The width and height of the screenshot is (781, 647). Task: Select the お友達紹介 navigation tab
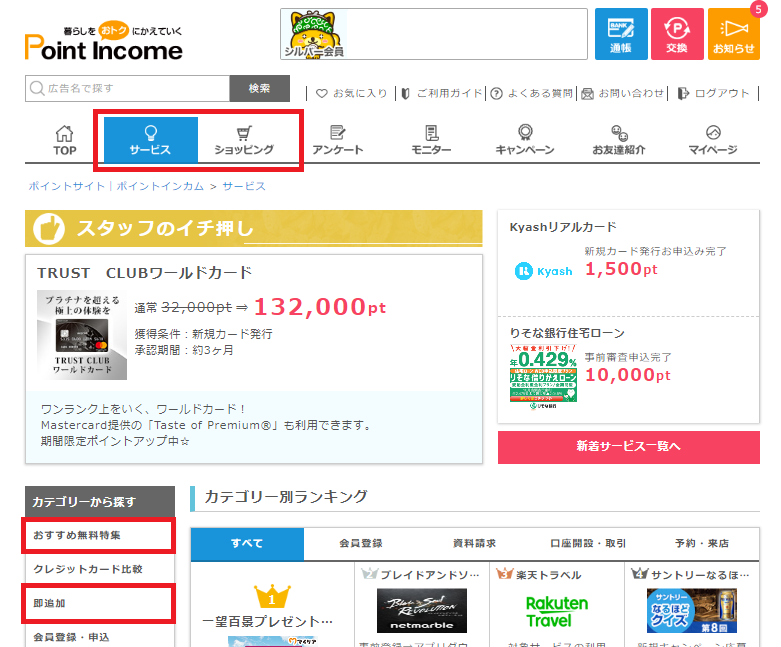619,140
